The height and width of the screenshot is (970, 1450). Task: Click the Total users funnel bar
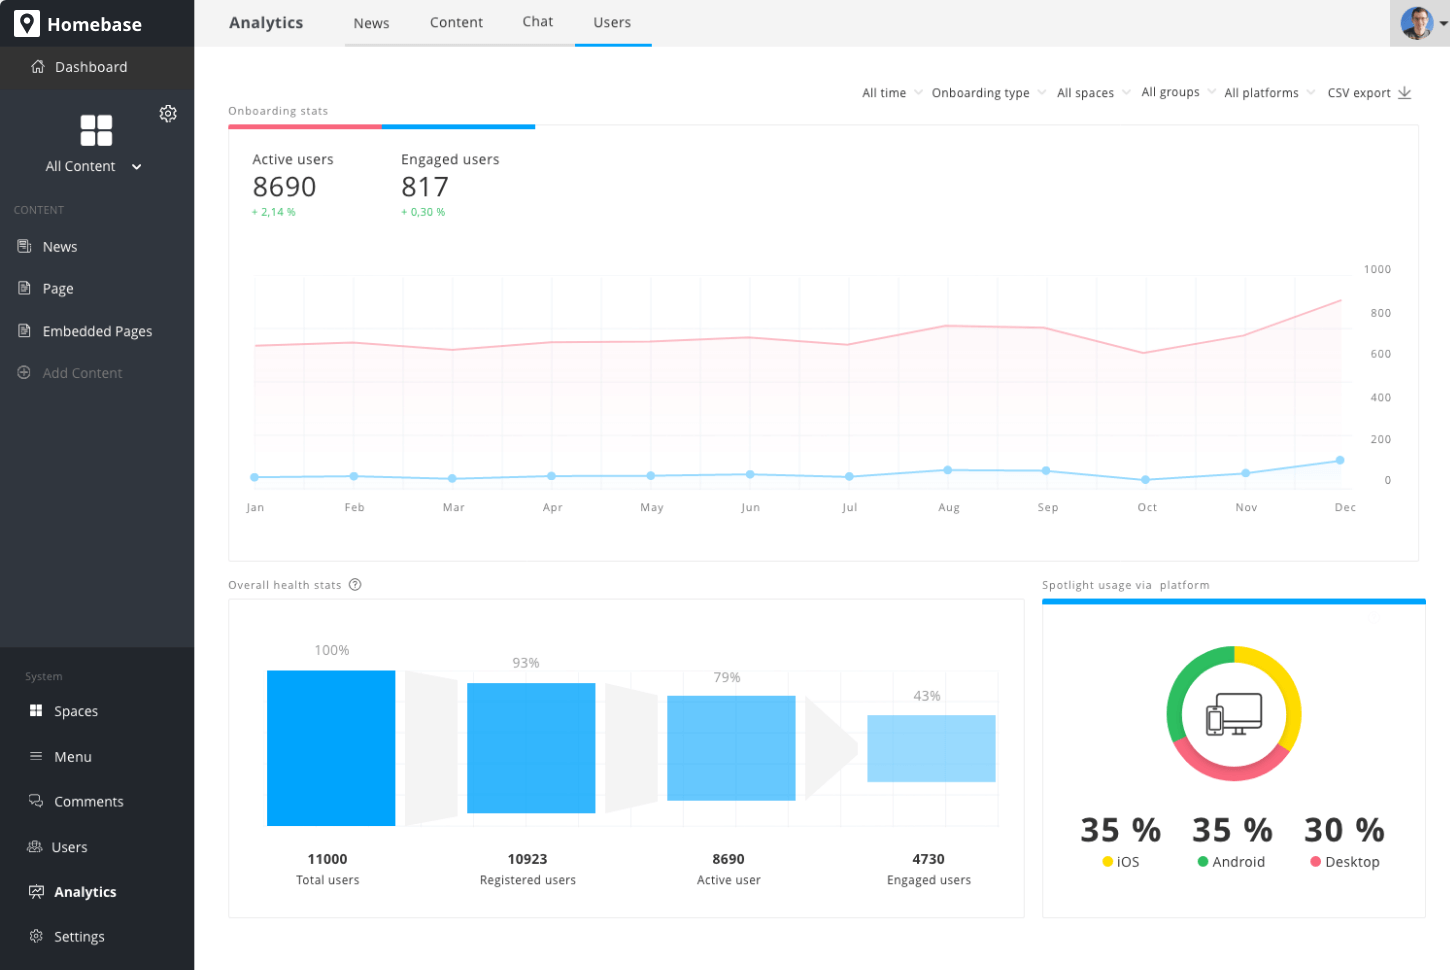coord(331,748)
